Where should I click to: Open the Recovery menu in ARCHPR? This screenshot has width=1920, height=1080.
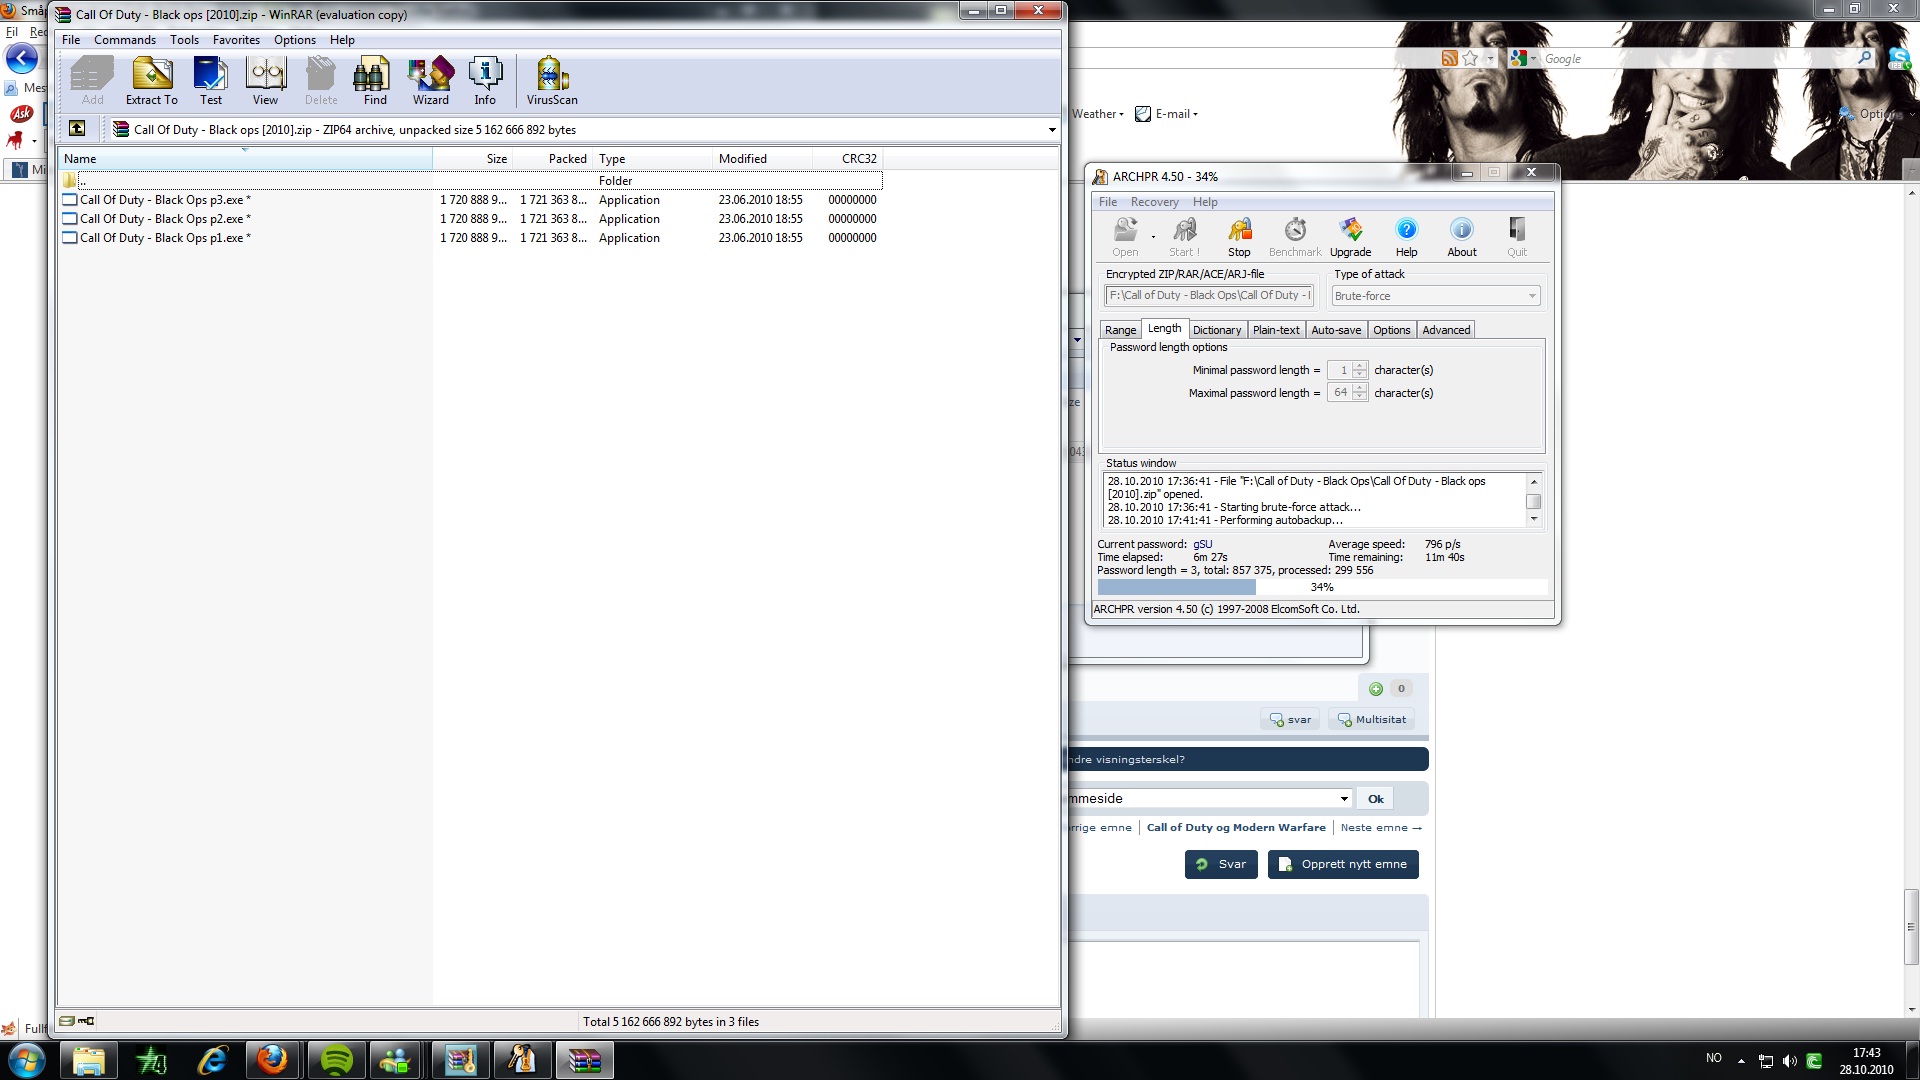(x=1154, y=202)
